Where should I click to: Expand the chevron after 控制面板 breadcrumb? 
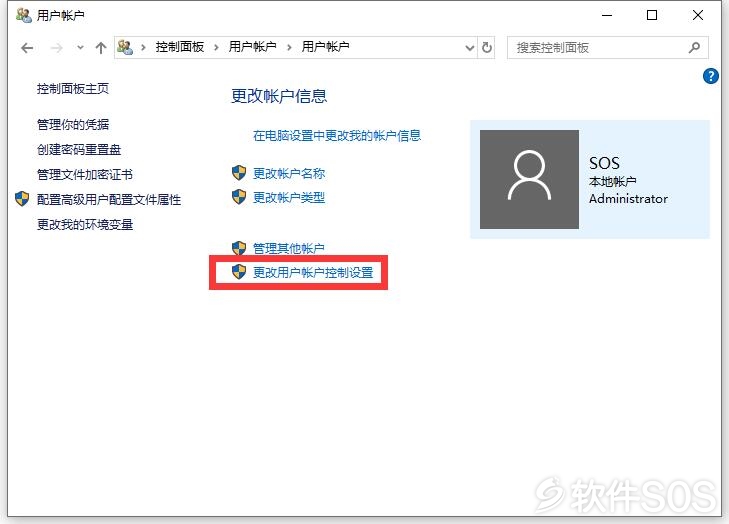(x=216, y=47)
